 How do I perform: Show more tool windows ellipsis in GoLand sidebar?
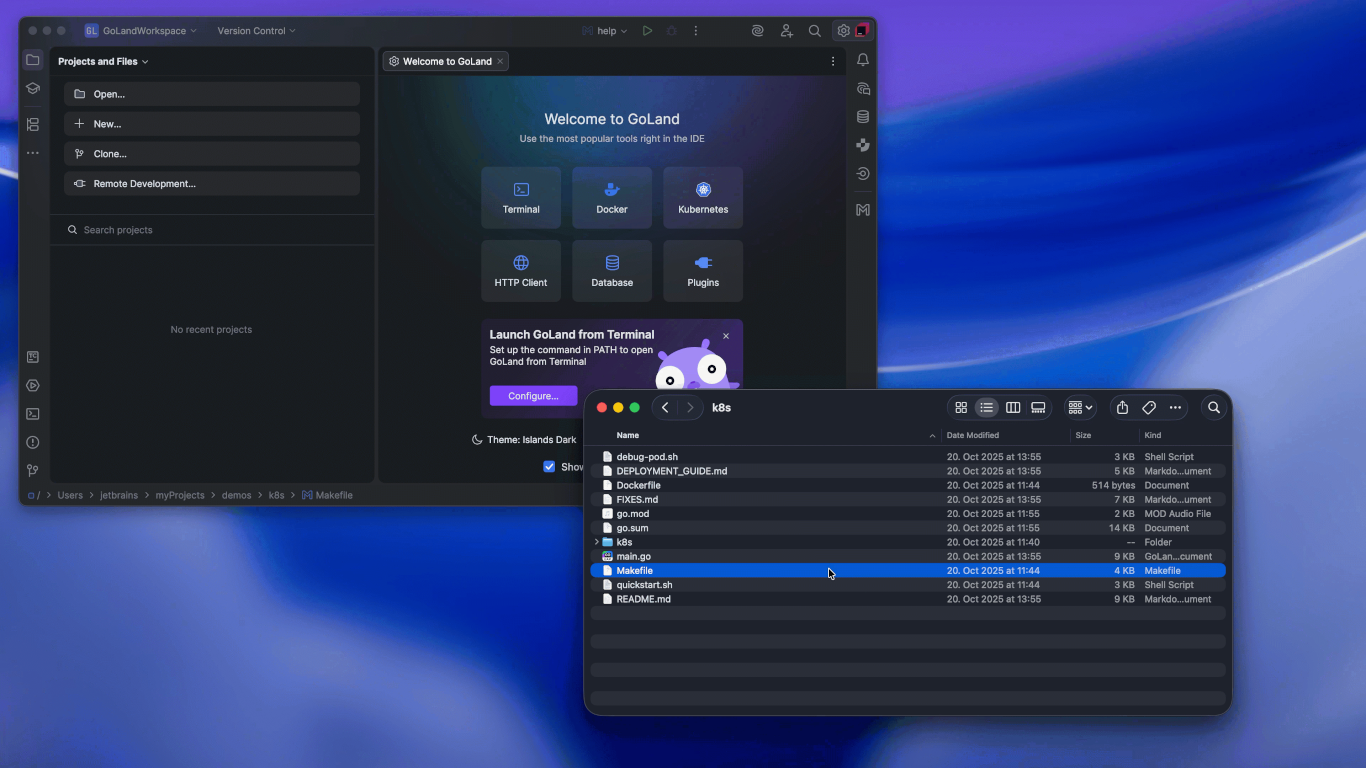[x=33, y=153]
